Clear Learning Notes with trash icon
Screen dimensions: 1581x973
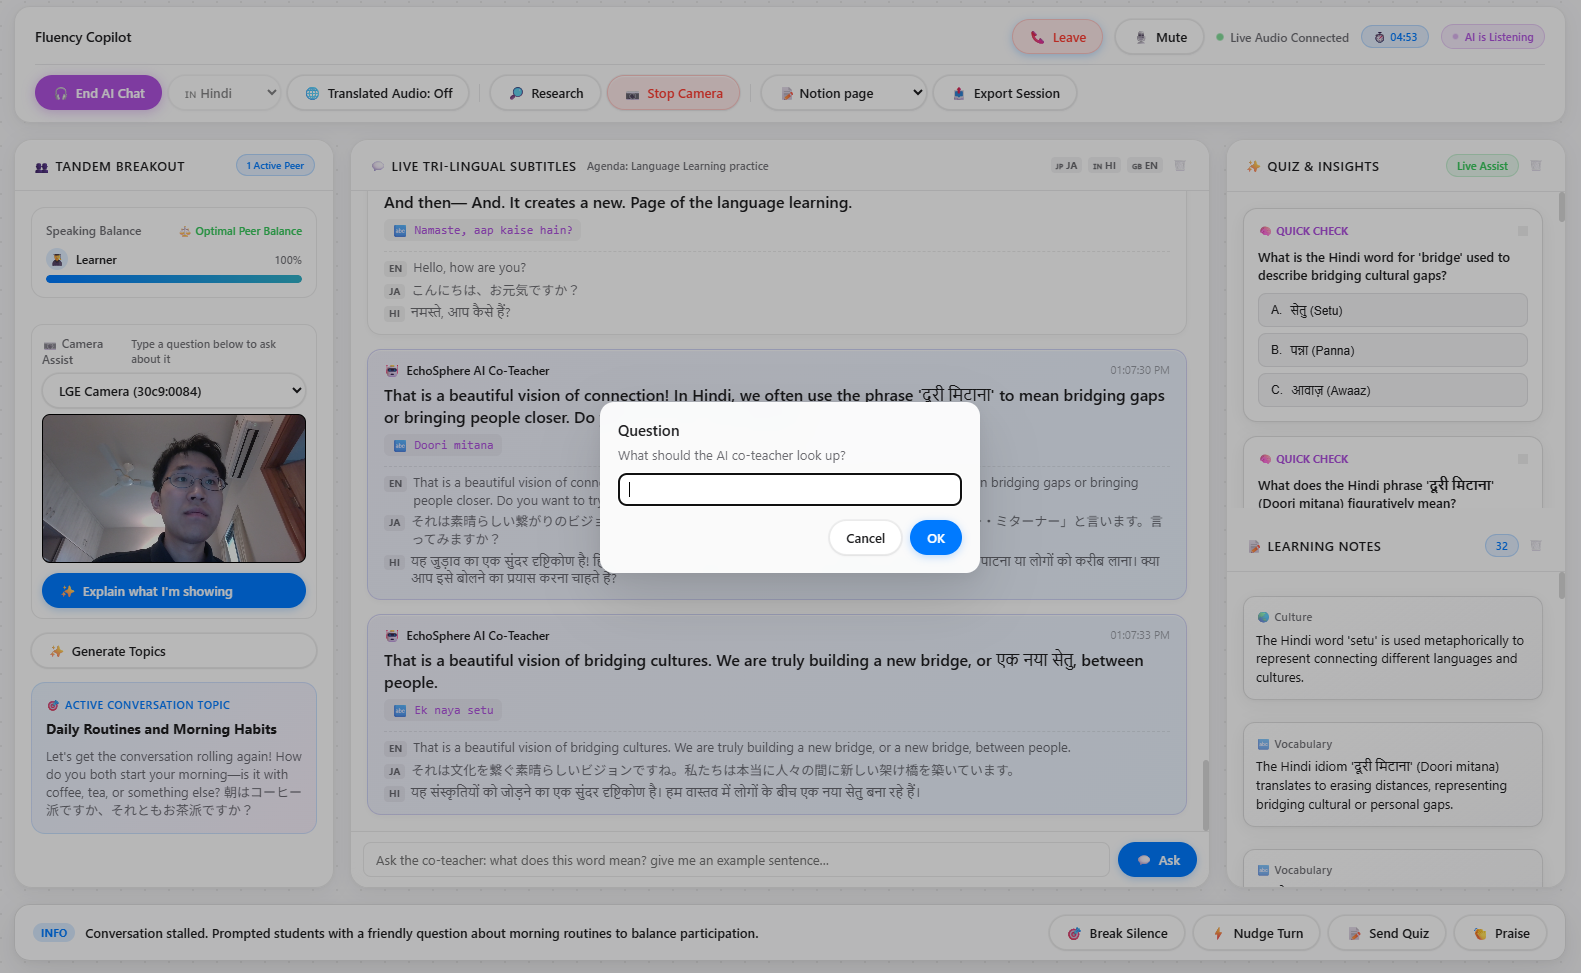(1536, 546)
